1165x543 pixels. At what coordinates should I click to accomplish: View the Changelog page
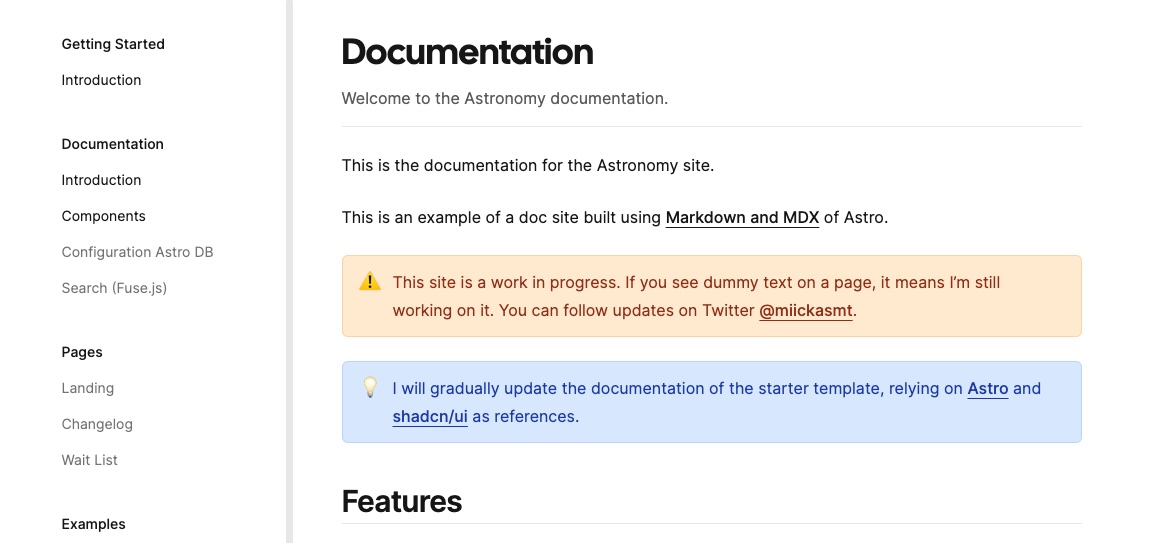coord(97,424)
